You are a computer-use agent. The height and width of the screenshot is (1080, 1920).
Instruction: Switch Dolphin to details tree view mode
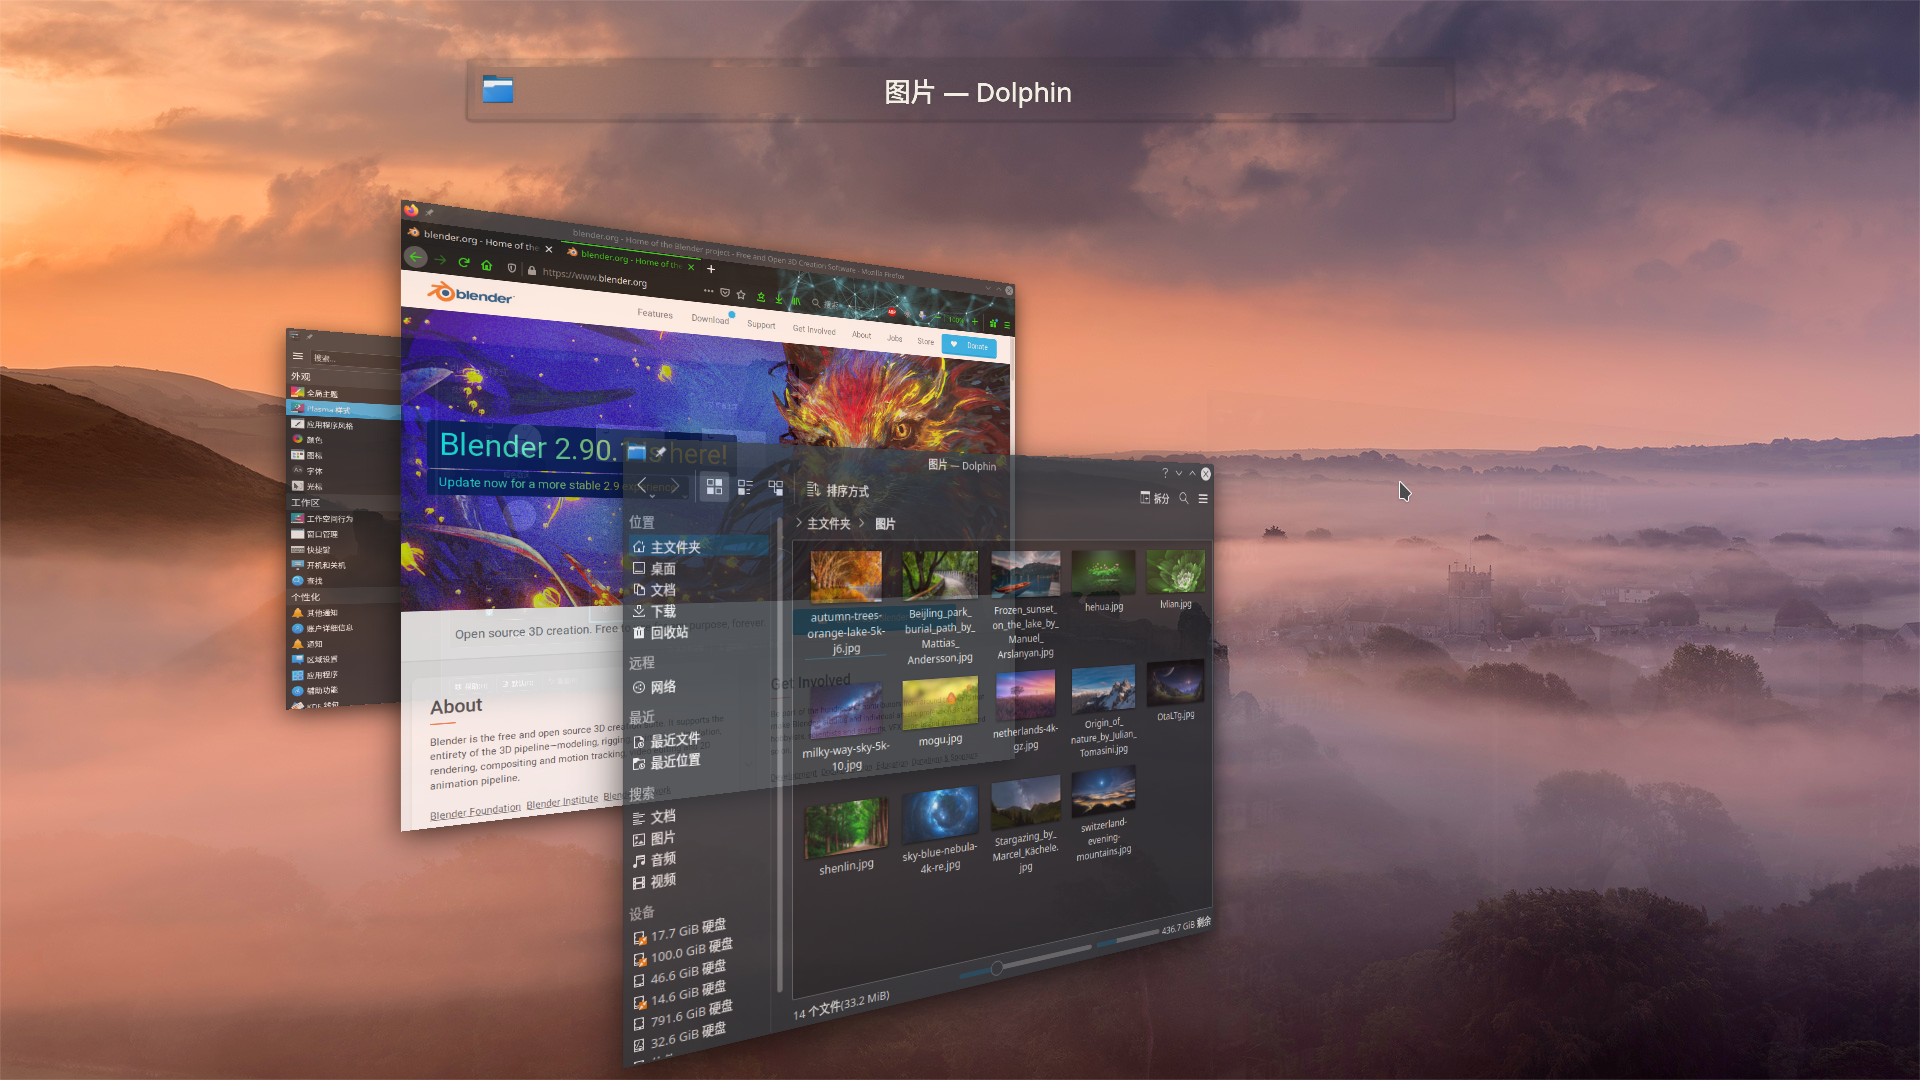(776, 488)
